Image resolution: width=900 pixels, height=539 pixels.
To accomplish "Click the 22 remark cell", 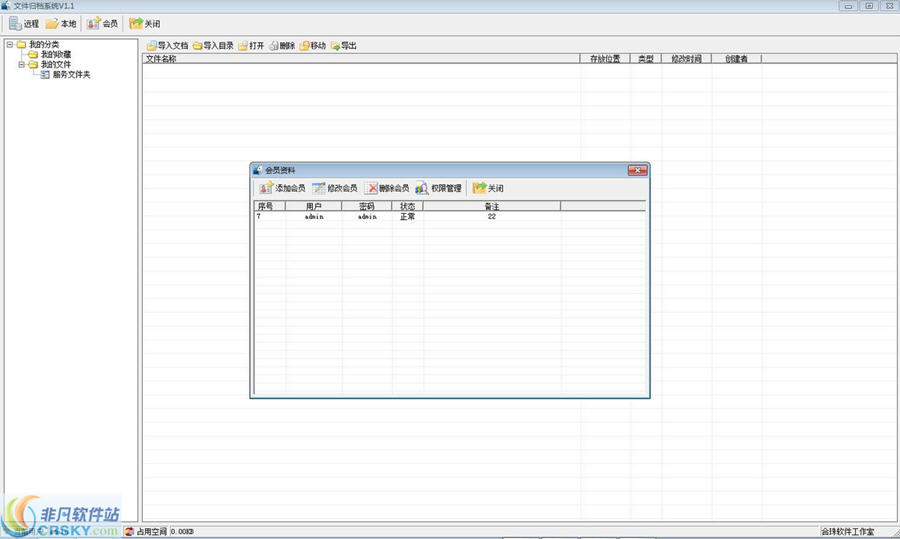I will point(492,216).
